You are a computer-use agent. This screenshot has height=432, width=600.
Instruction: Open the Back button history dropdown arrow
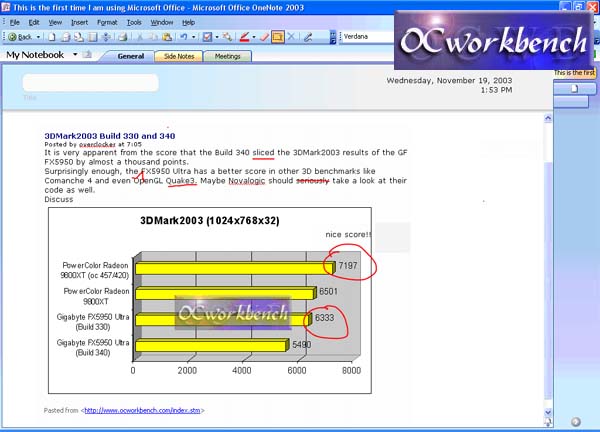38,37
